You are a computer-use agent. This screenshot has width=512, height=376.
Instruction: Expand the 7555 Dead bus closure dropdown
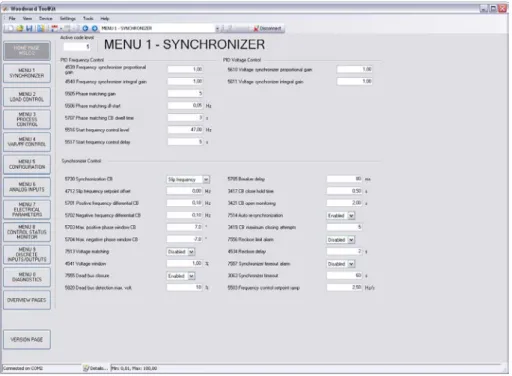[191, 276]
